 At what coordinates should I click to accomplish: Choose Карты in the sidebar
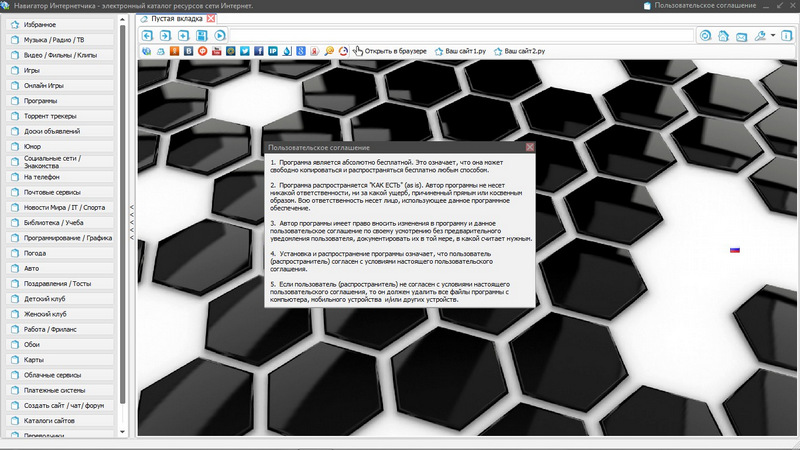(x=60, y=360)
